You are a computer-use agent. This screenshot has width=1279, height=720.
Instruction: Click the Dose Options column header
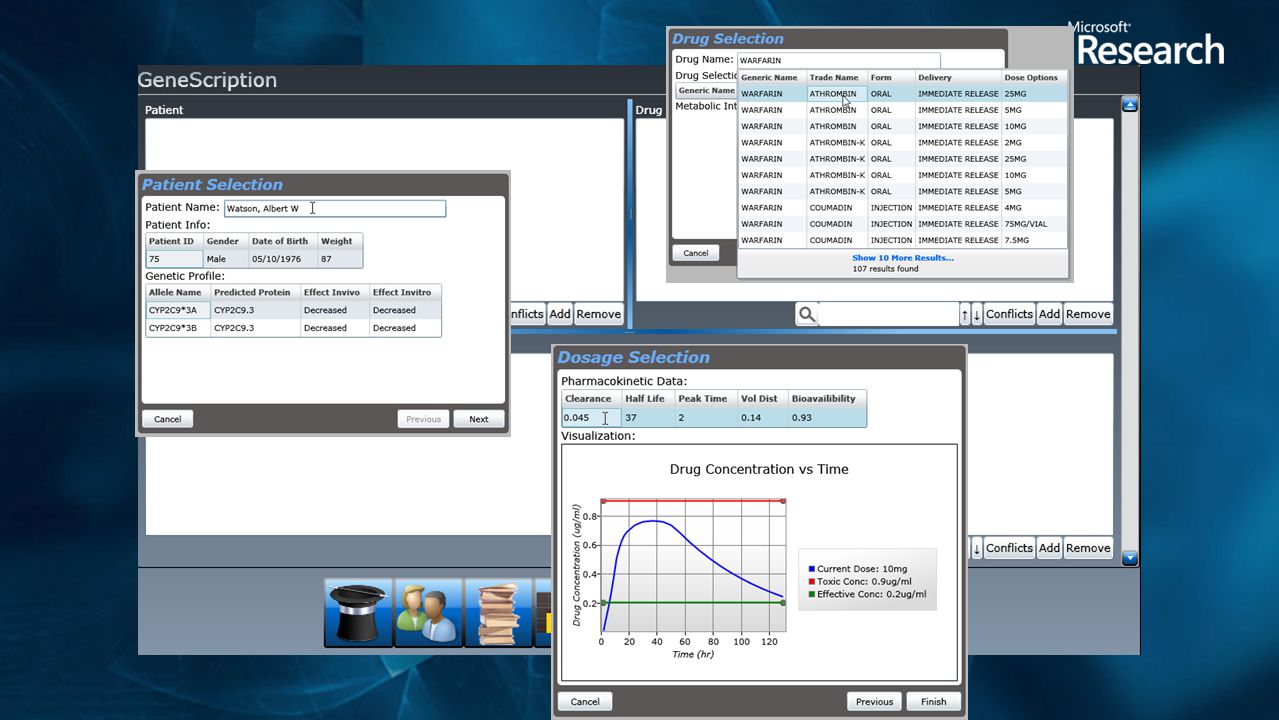[1034, 77]
